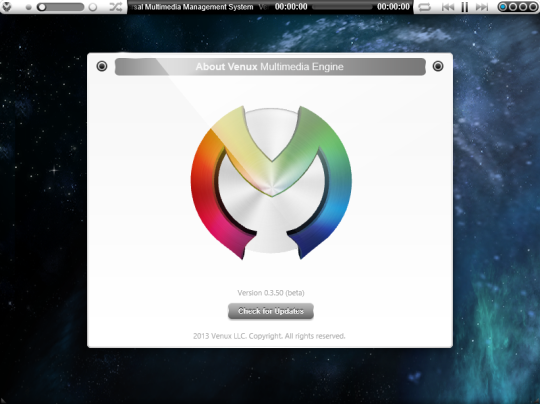Toggle shuffle playback
The image size is (540, 404).
click(x=116, y=7)
